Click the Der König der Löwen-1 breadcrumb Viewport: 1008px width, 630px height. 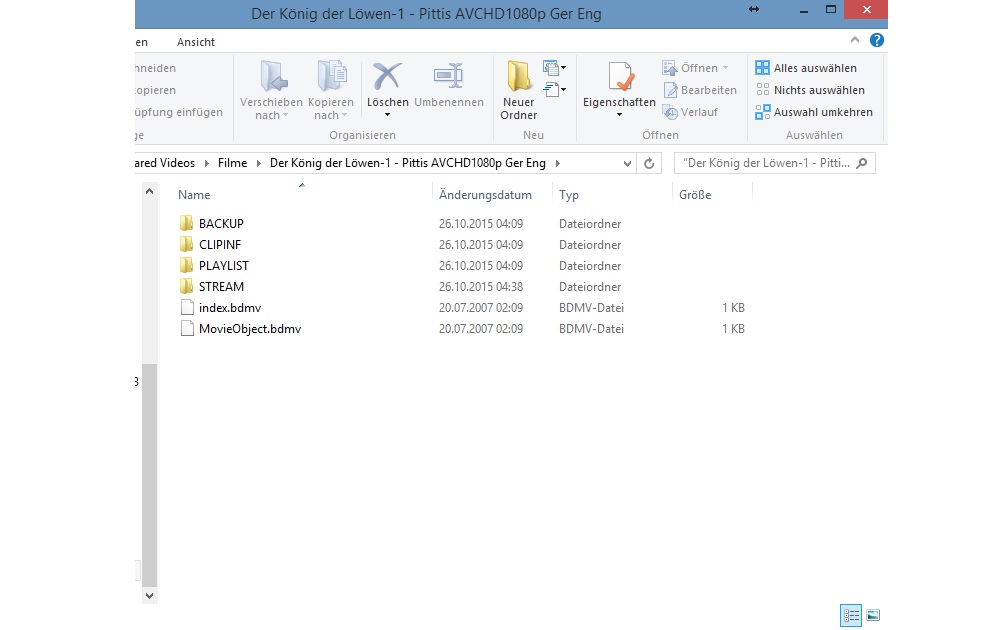[x=408, y=163]
